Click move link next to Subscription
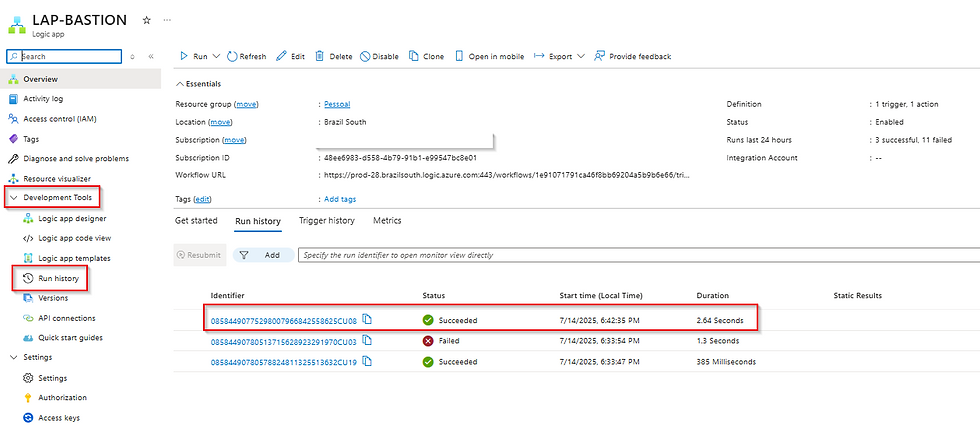This screenshot has height=429, width=980. pos(234,140)
